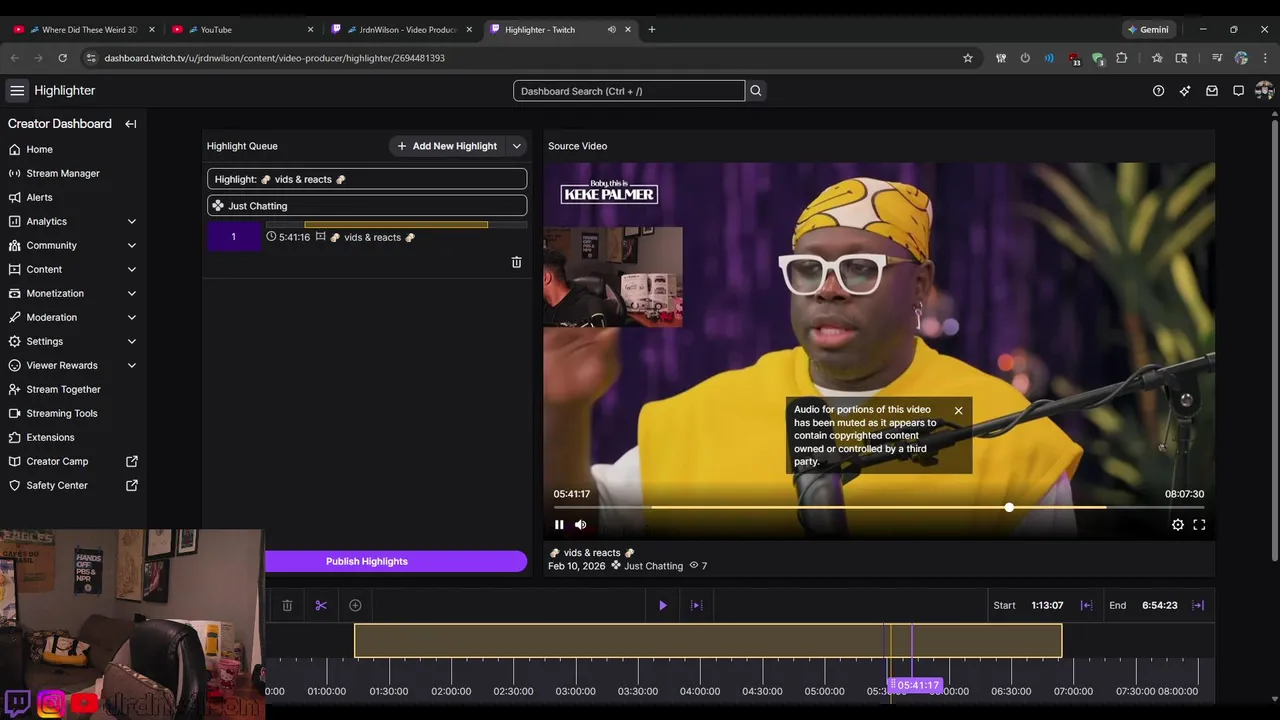The width and height of the screenshot is (1280, 720).
Task: Click the timeline toolbar trash icon
Action: (x=287, y=605)
